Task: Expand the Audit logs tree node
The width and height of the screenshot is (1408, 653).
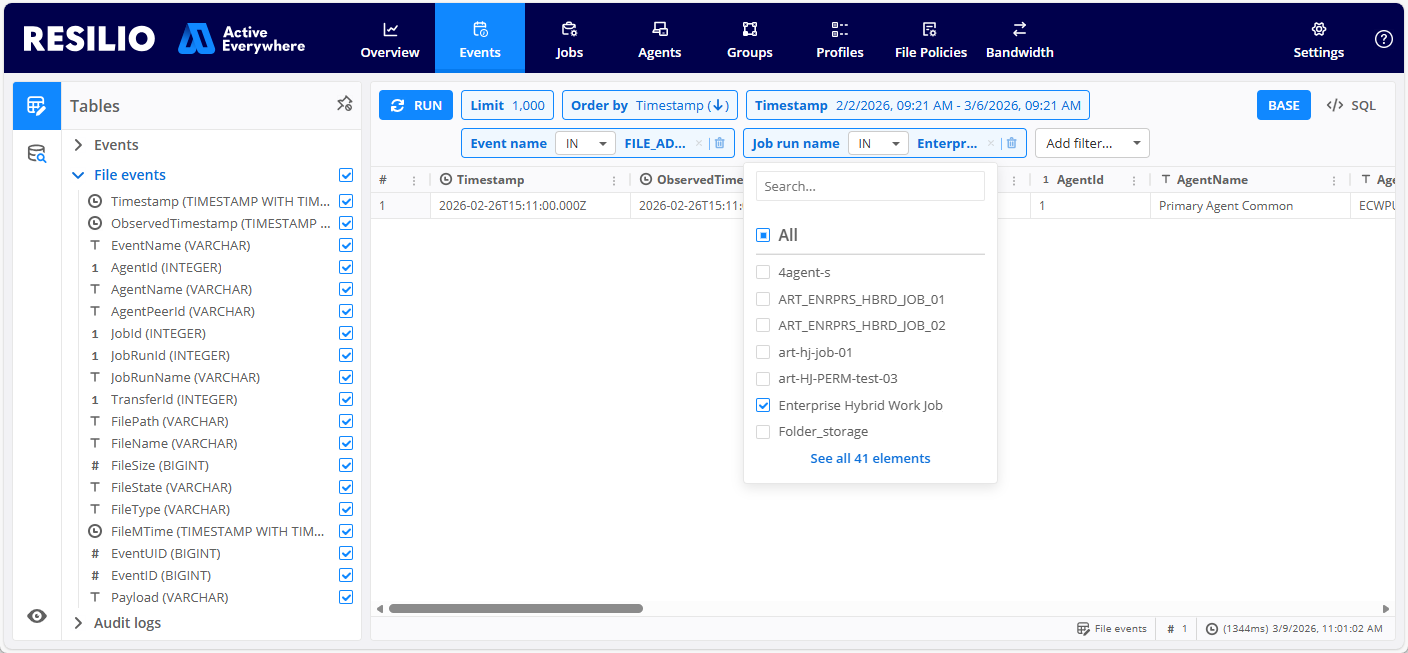Action: [78, 623]
